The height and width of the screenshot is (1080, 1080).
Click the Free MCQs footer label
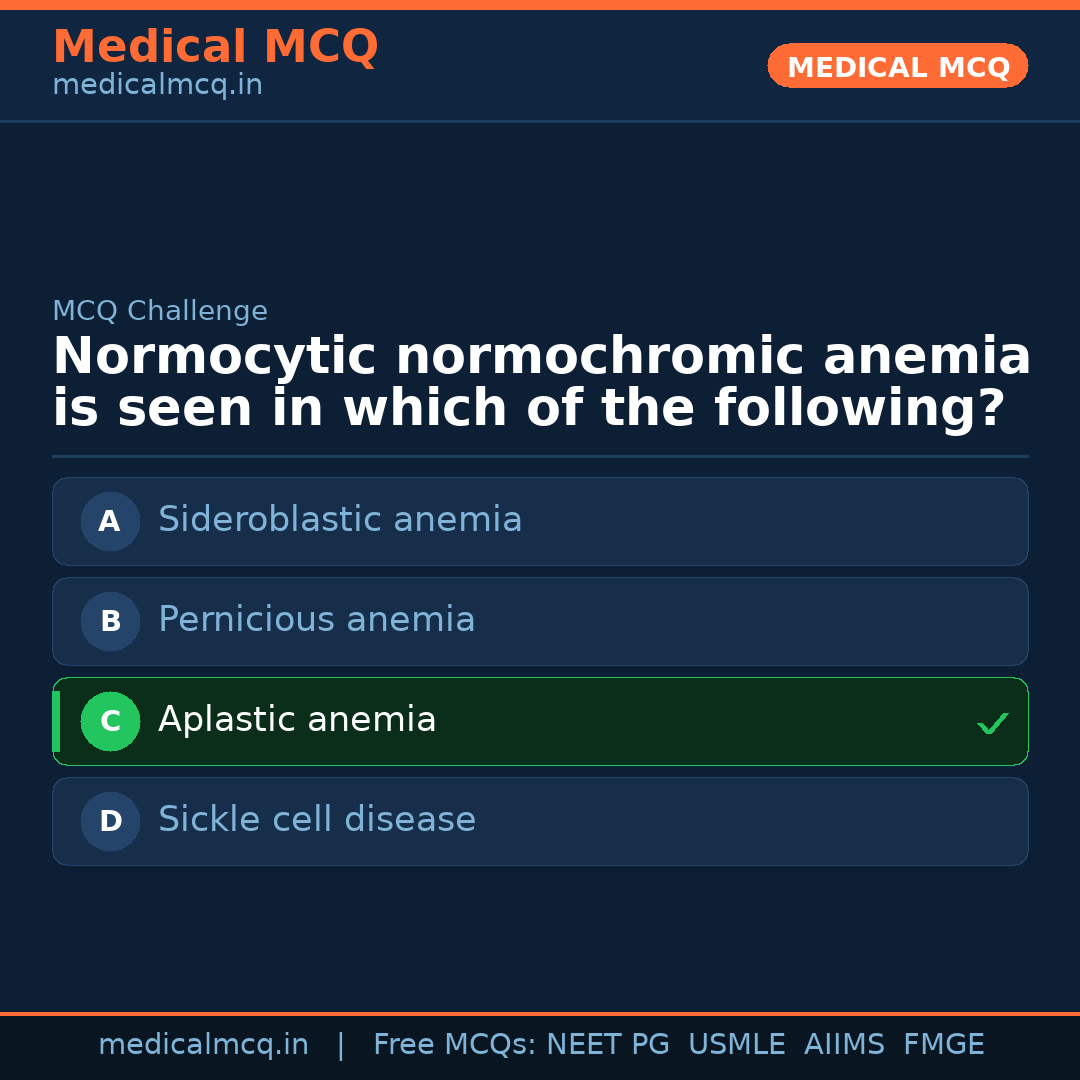[x=454, y=1045]
